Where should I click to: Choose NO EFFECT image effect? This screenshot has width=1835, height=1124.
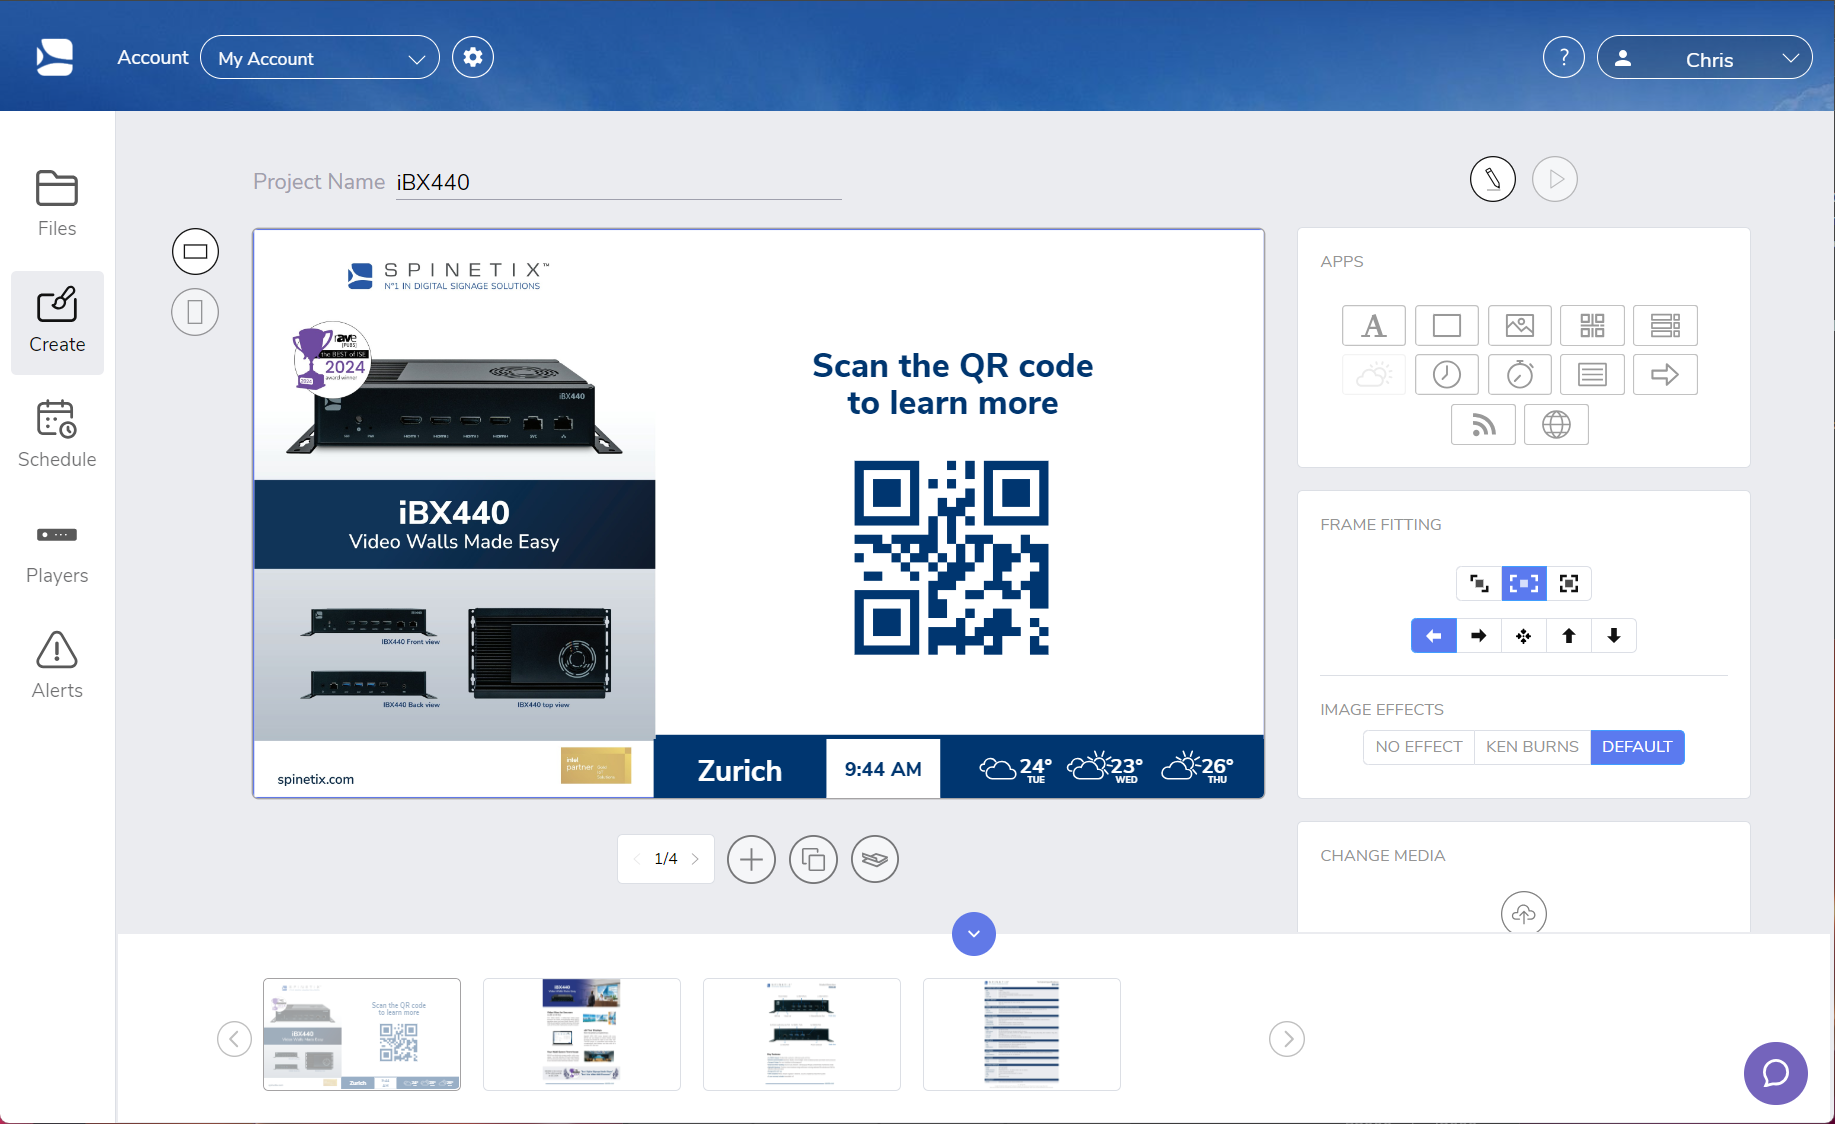coord(1419,747)
